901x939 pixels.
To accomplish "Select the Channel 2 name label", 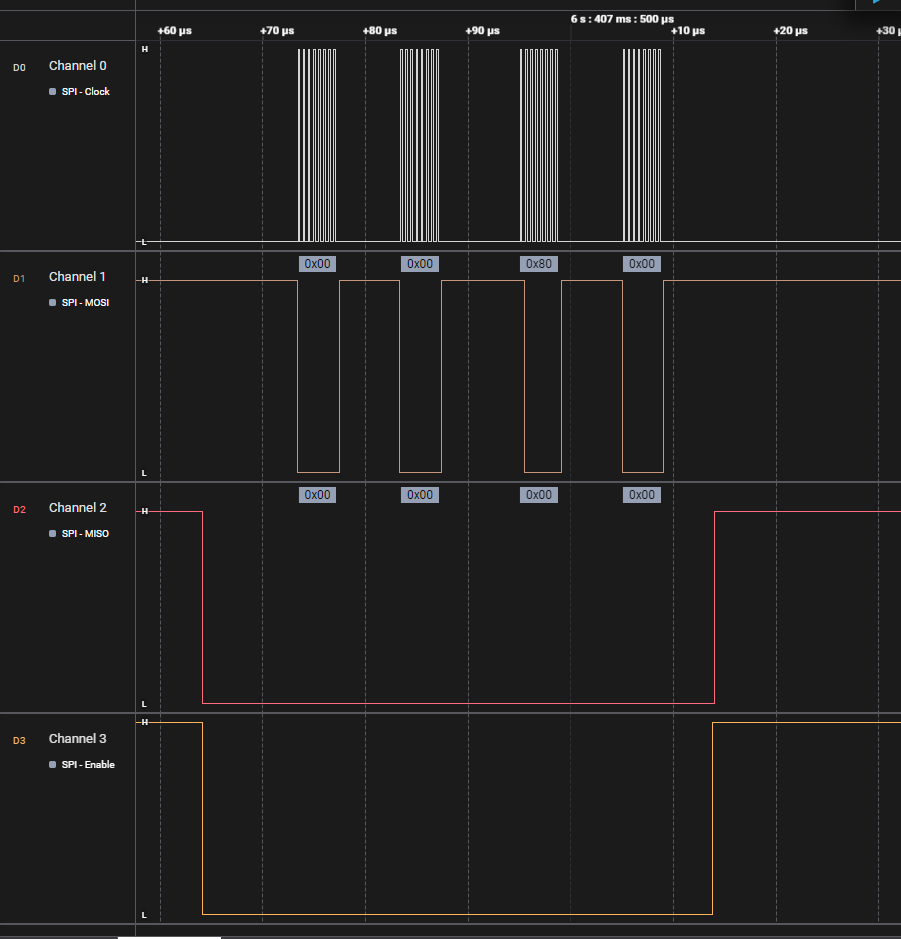I will pos(77,508).
